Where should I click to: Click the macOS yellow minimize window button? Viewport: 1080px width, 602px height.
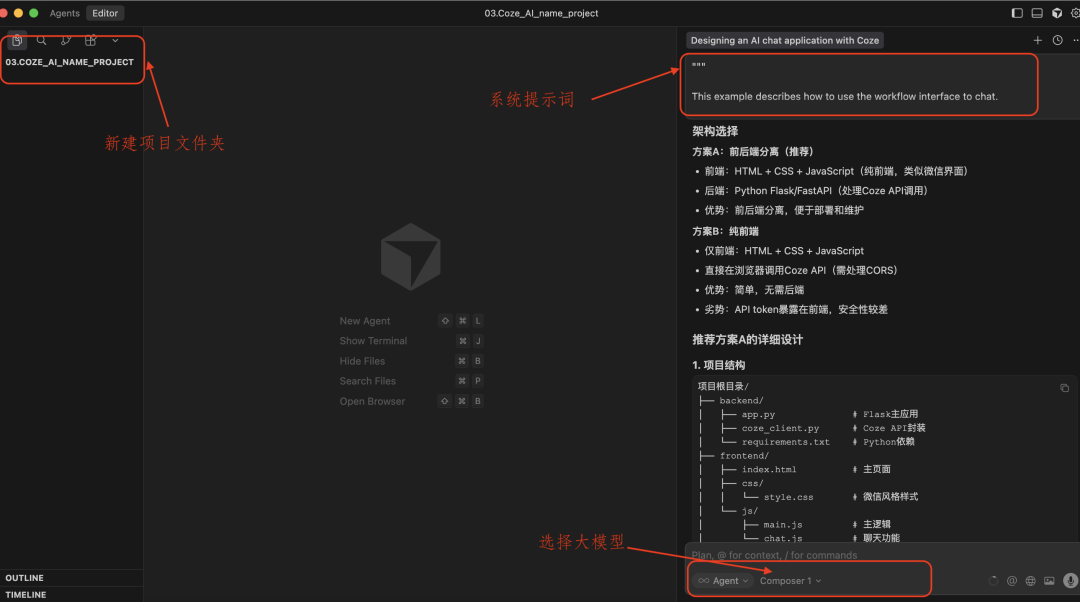point(18,13)
